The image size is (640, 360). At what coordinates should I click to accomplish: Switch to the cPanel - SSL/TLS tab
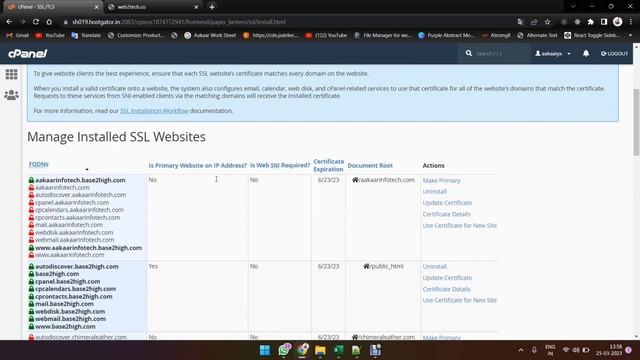53,7
